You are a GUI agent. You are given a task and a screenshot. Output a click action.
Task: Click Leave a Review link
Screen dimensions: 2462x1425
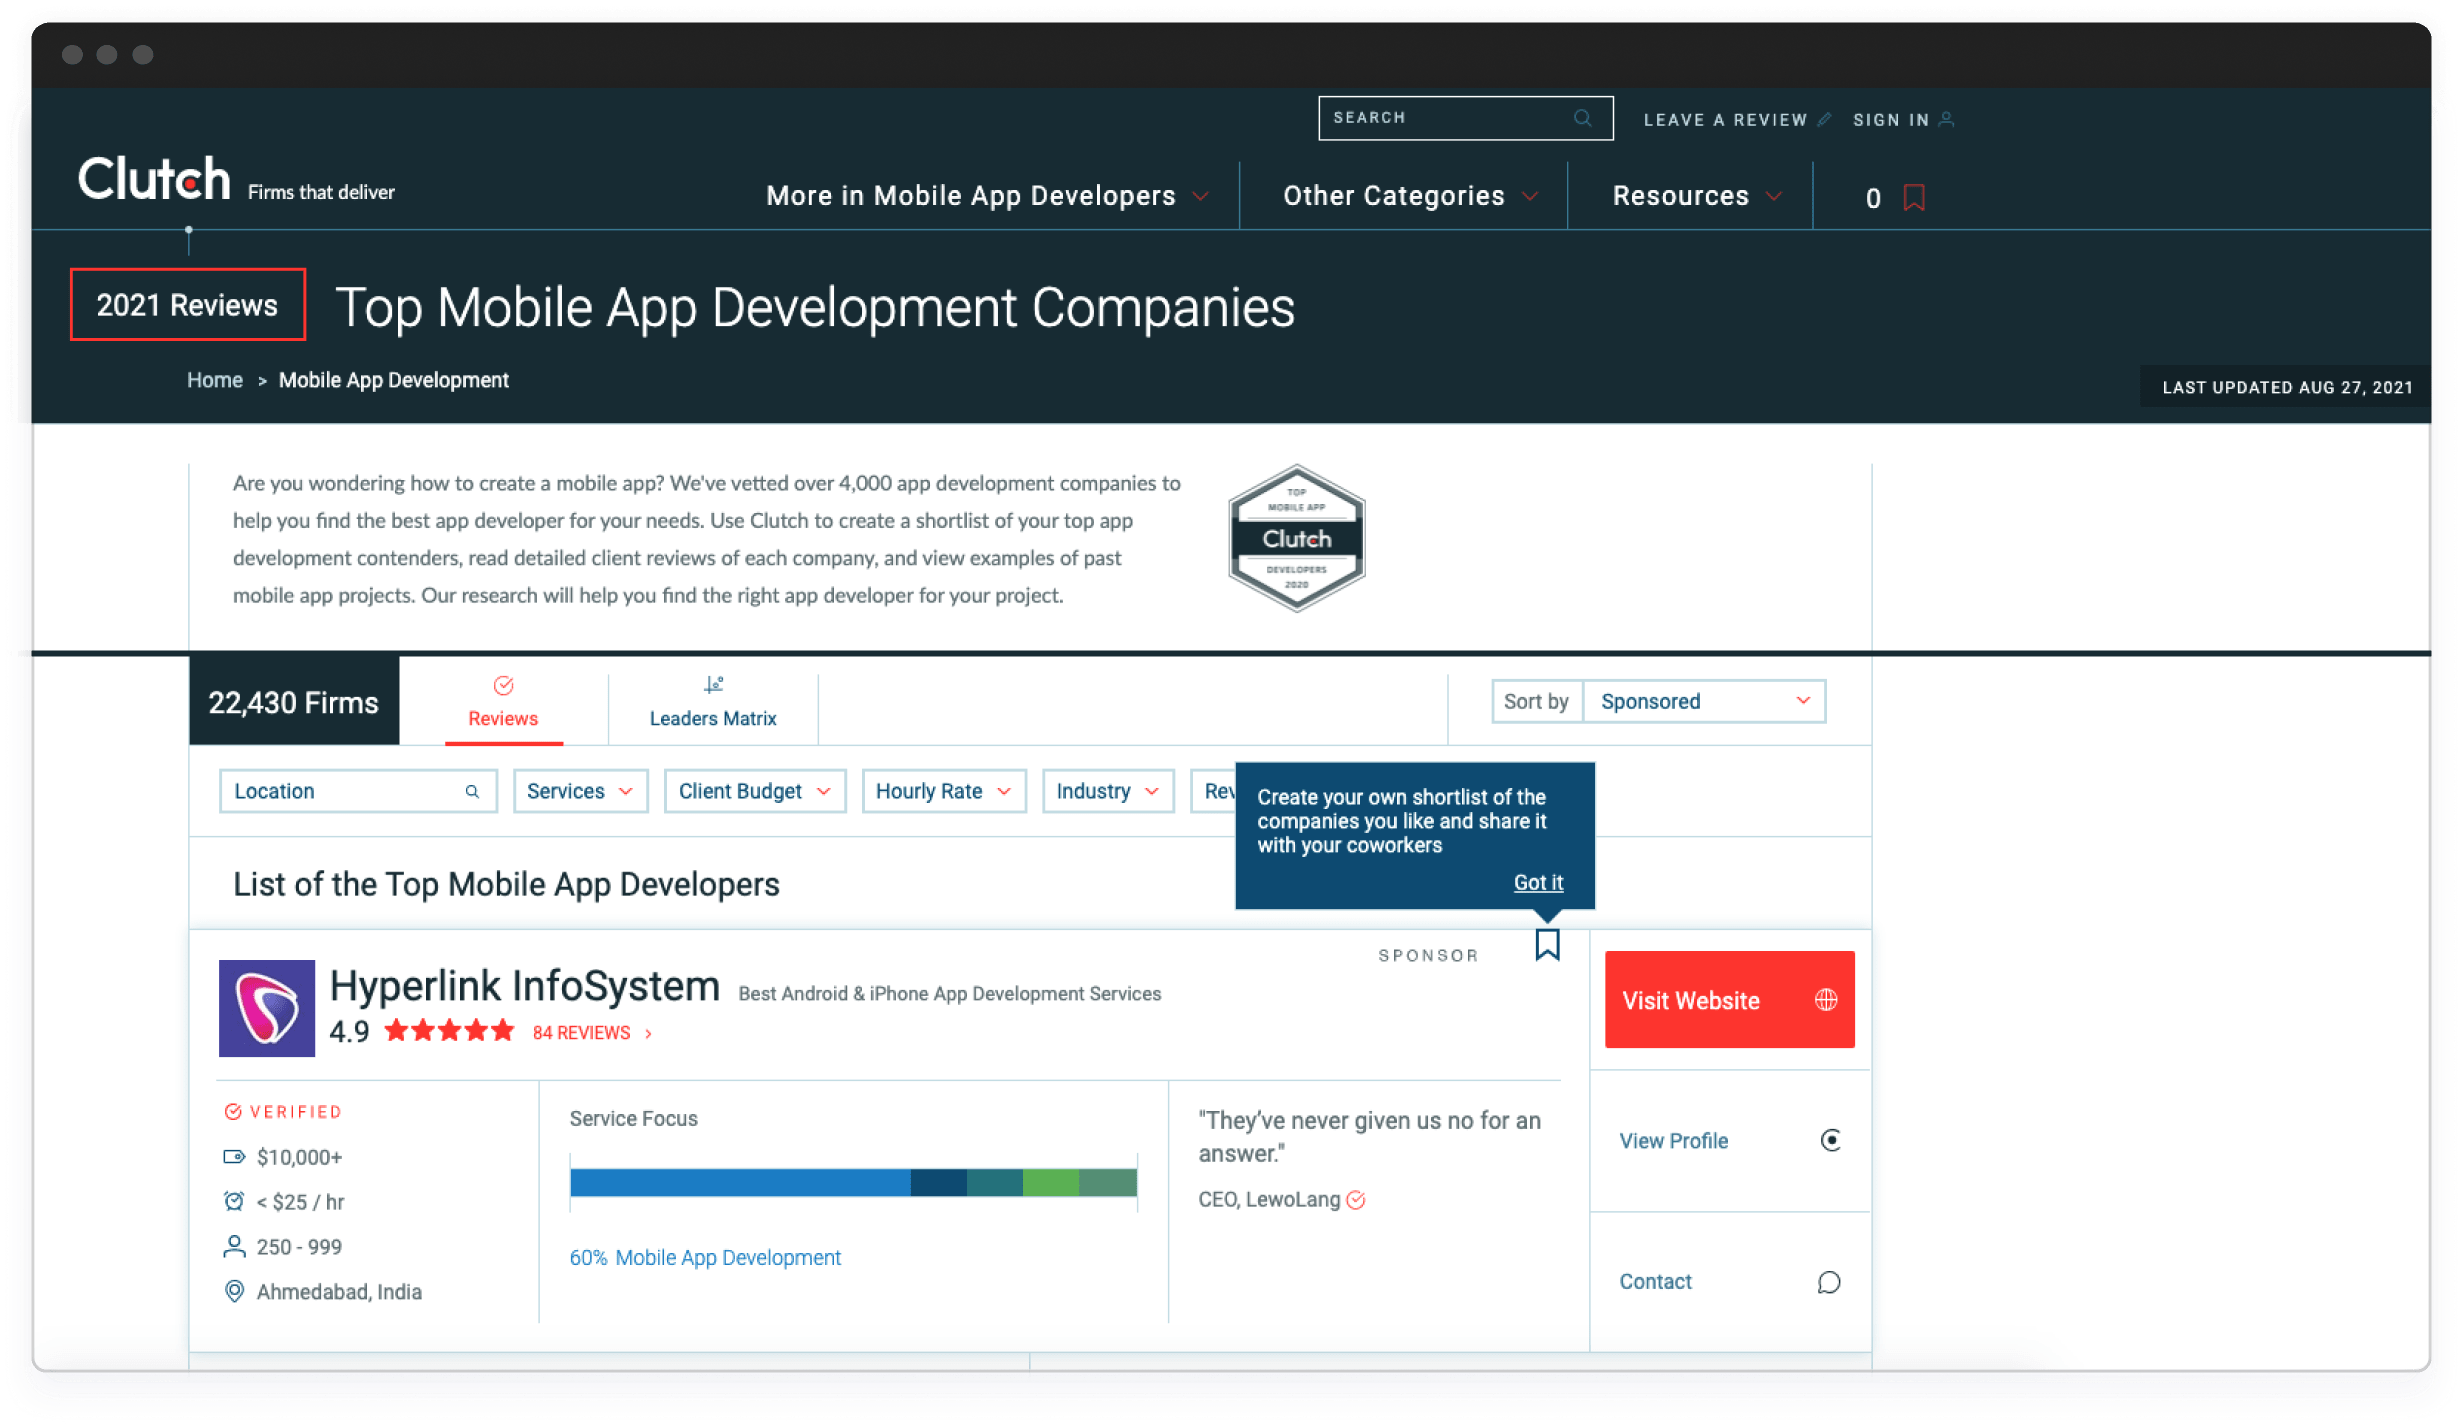click(x=1725, y=120)
